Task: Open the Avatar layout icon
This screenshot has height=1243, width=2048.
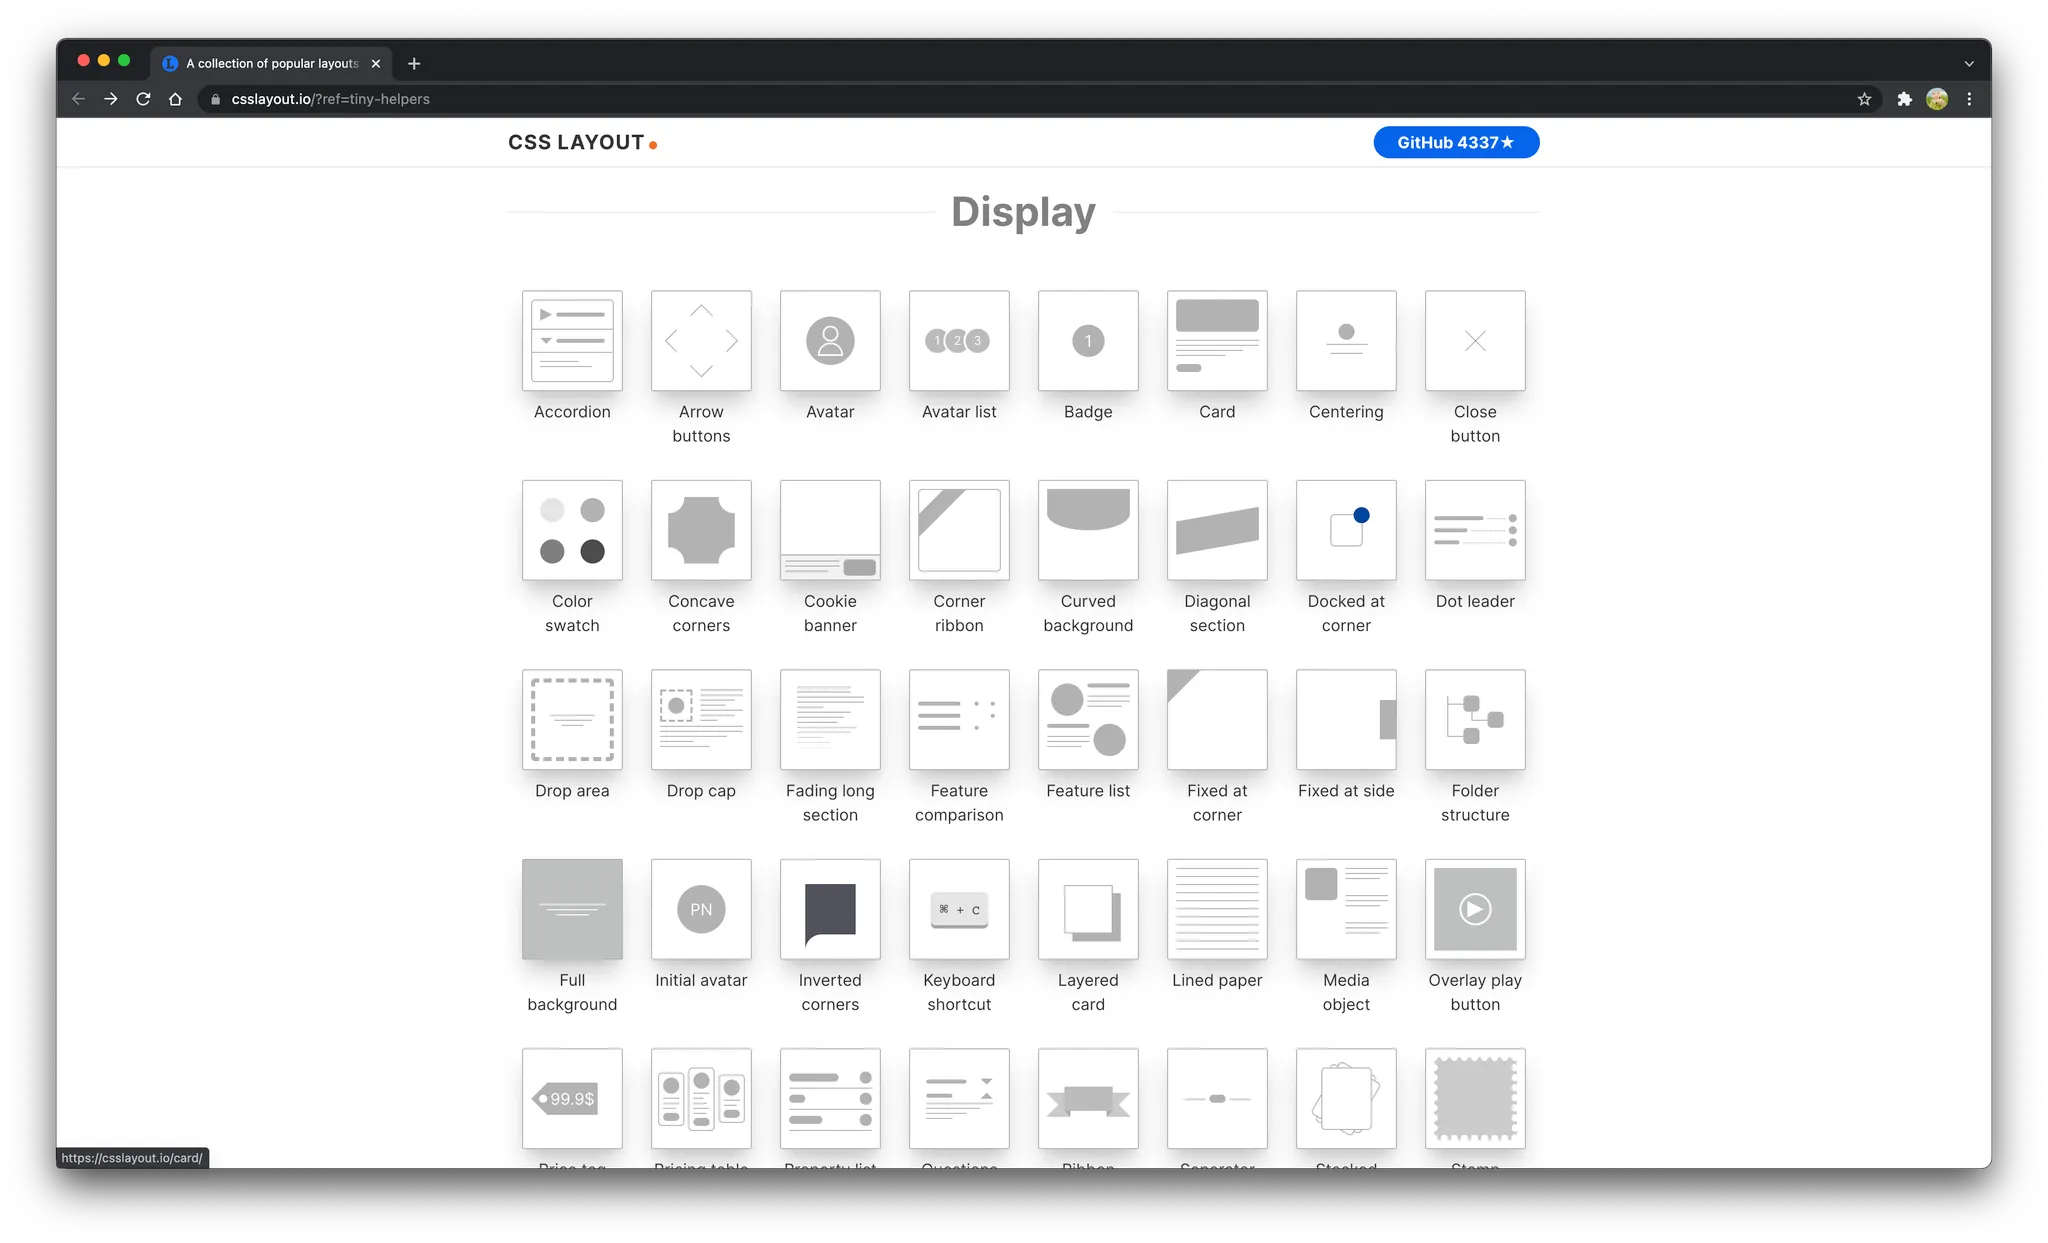Action: (x=830, y=341)
